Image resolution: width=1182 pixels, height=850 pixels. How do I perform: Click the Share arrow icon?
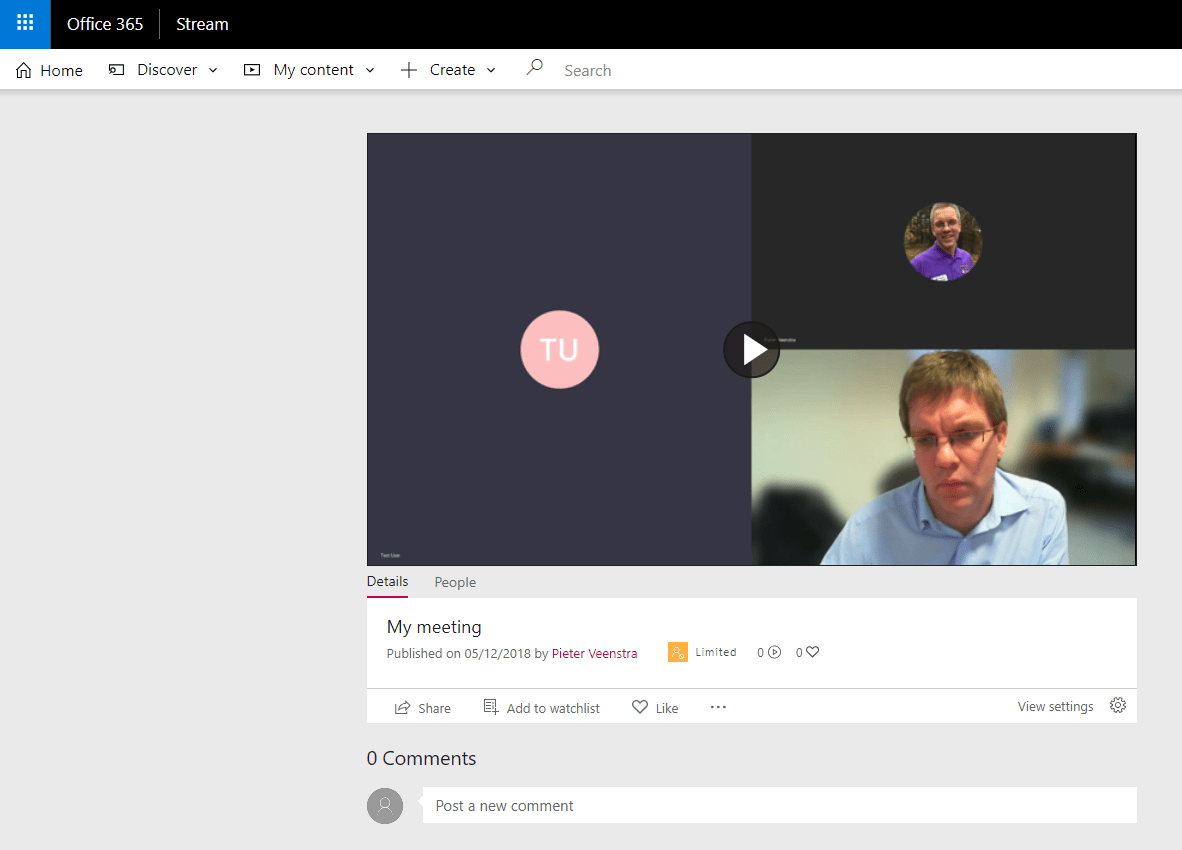[403, 708]
